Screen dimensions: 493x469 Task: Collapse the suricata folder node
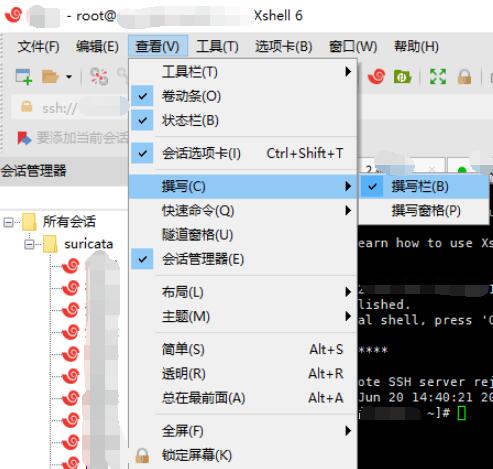pyautogui.click(x=29, y=245)
